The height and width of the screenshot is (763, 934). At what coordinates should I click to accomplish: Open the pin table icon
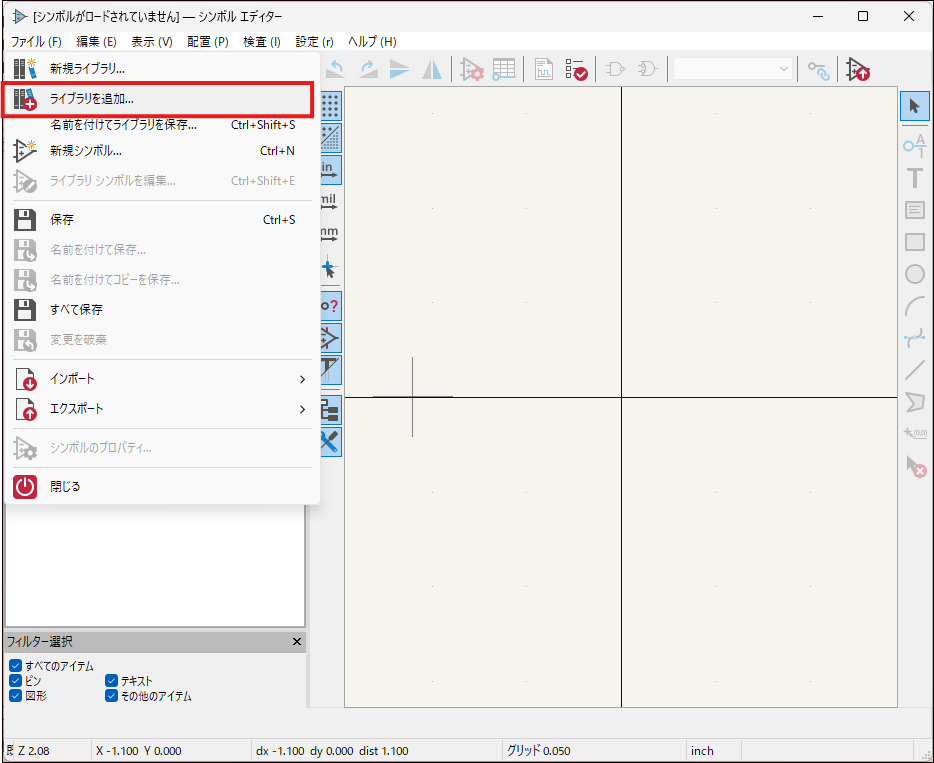(x=503, y=69)
